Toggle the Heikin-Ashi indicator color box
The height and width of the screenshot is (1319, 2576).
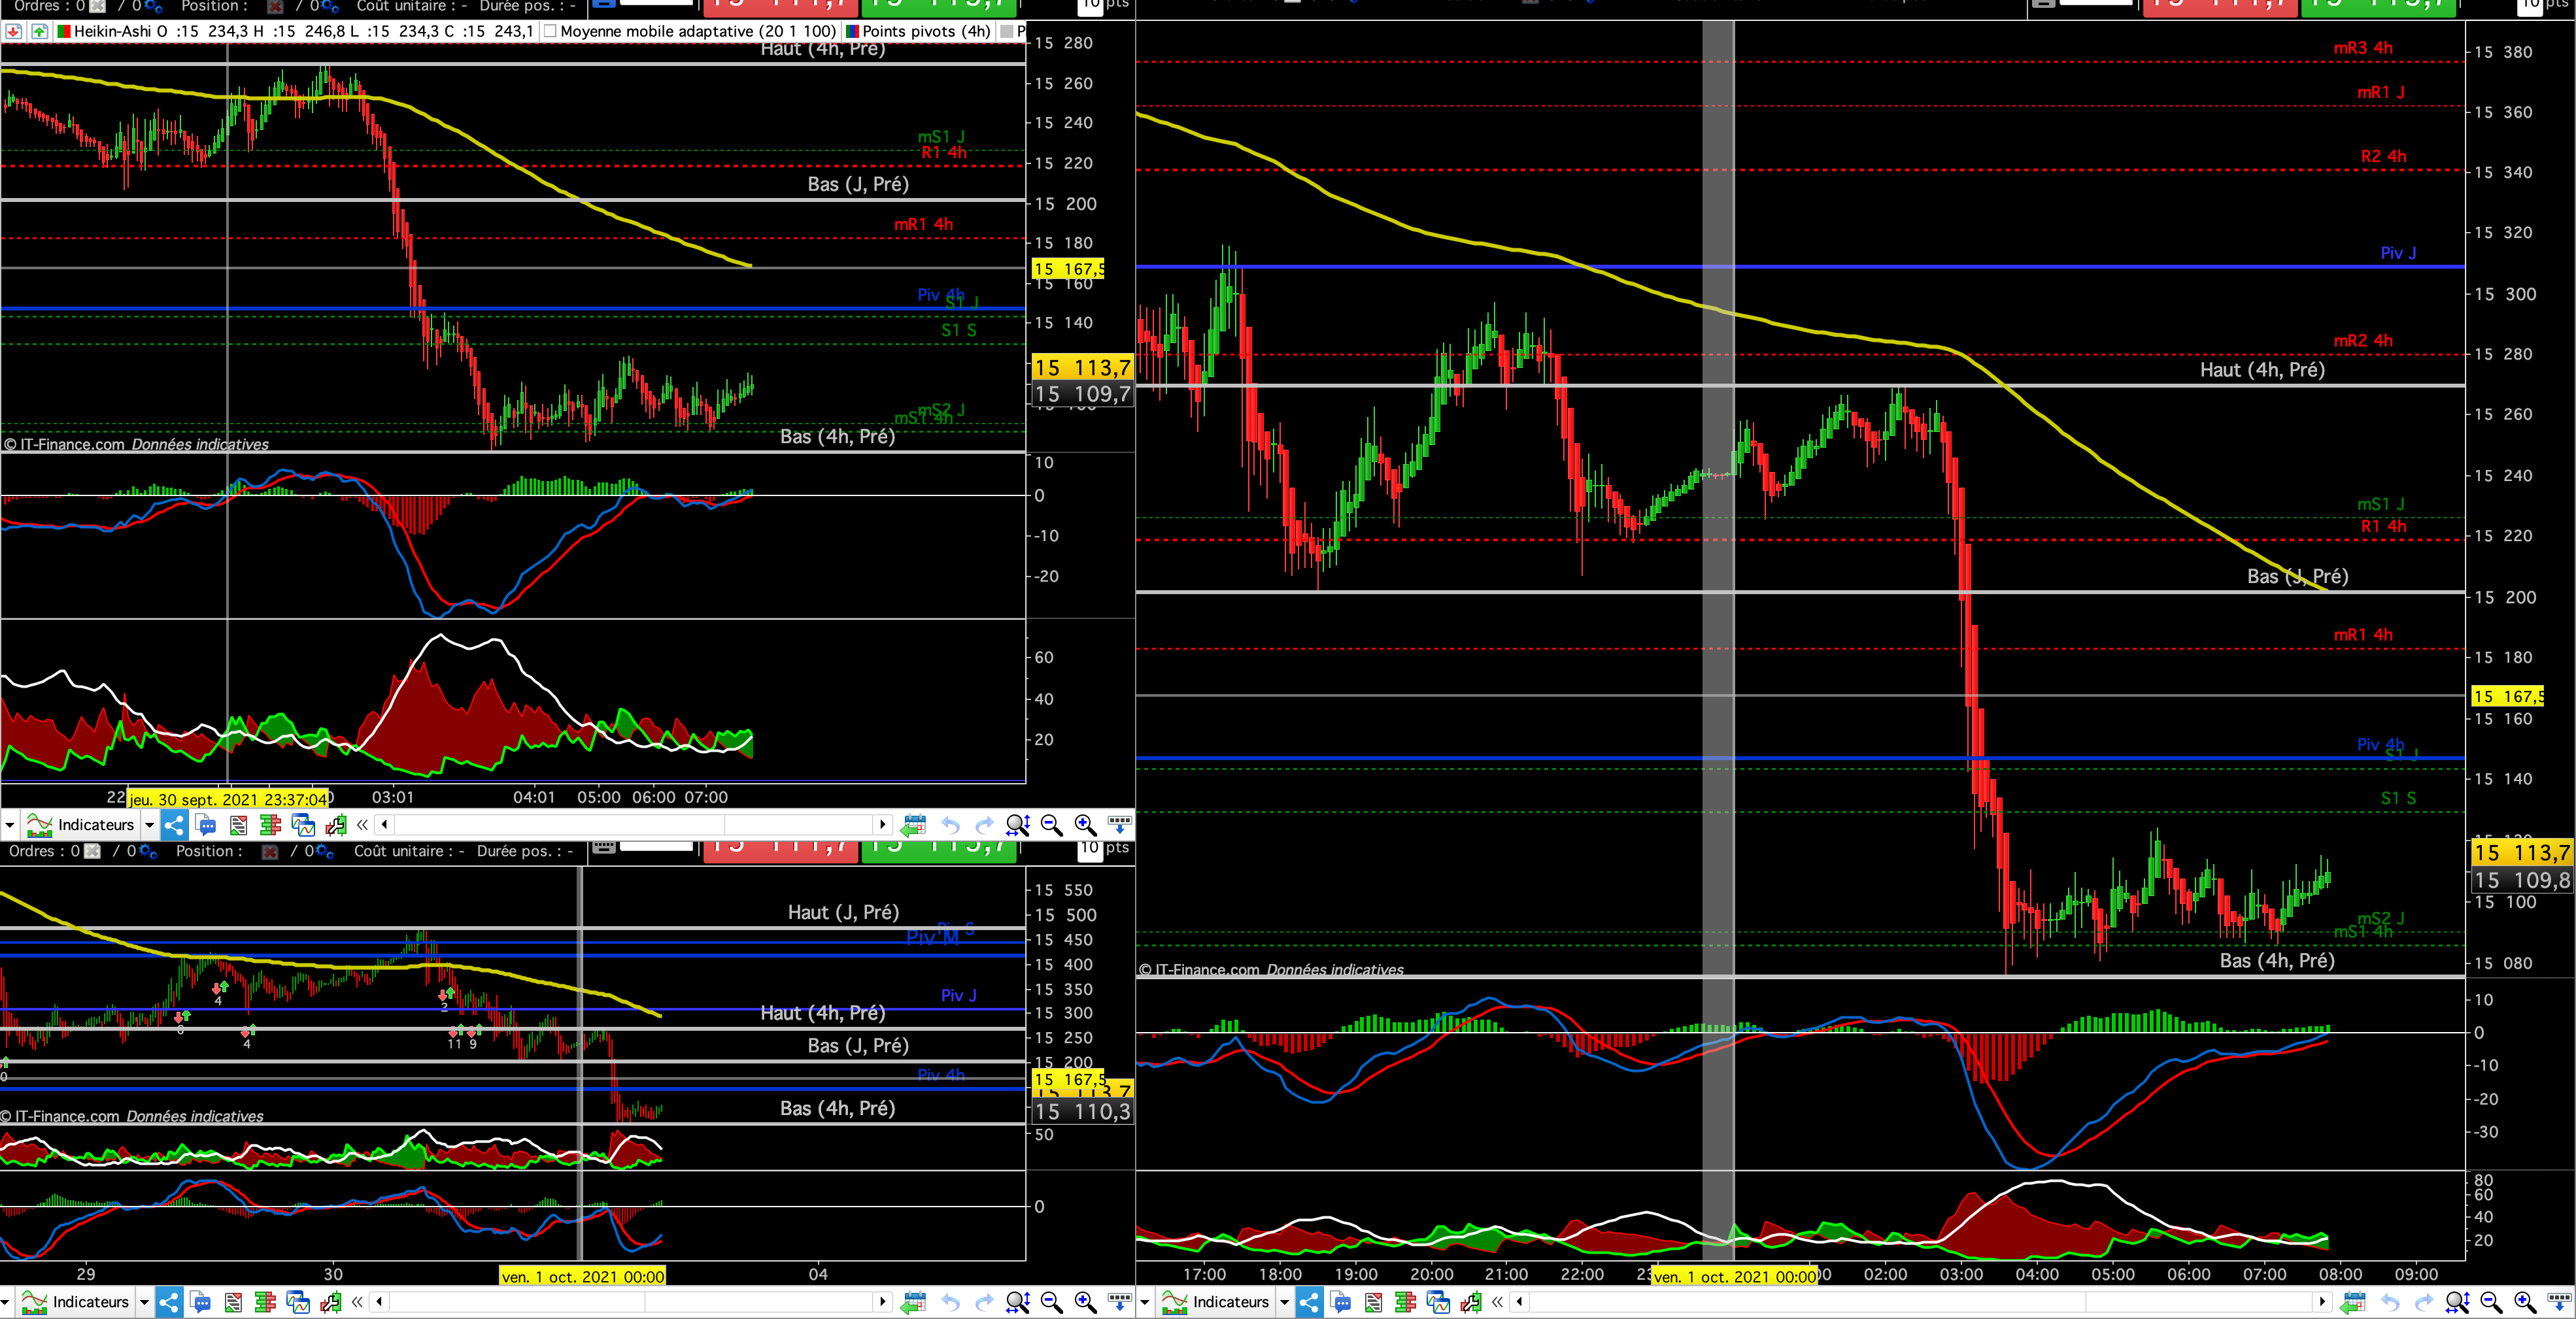pos(64,31)
